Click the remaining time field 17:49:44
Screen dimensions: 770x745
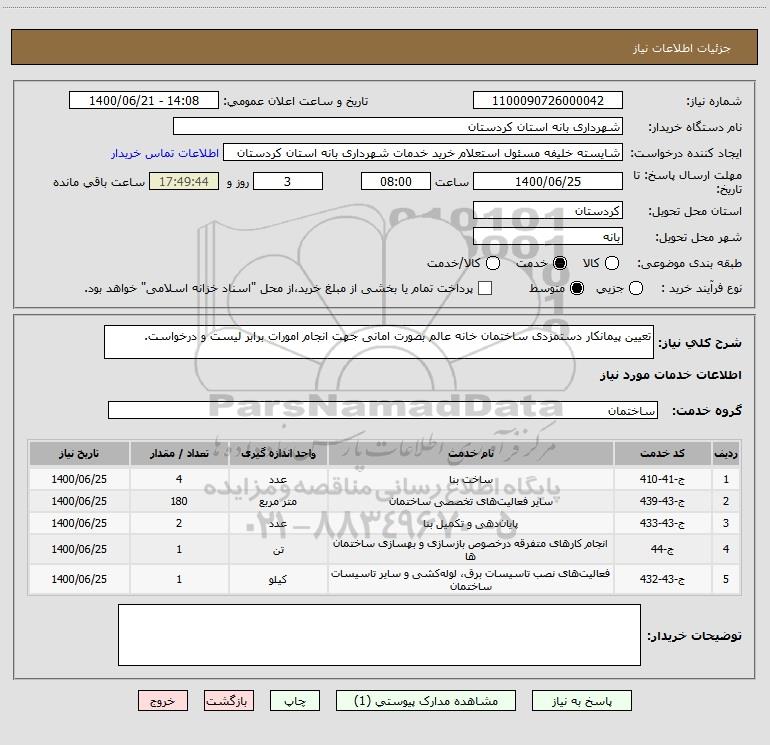coord(184,181)
